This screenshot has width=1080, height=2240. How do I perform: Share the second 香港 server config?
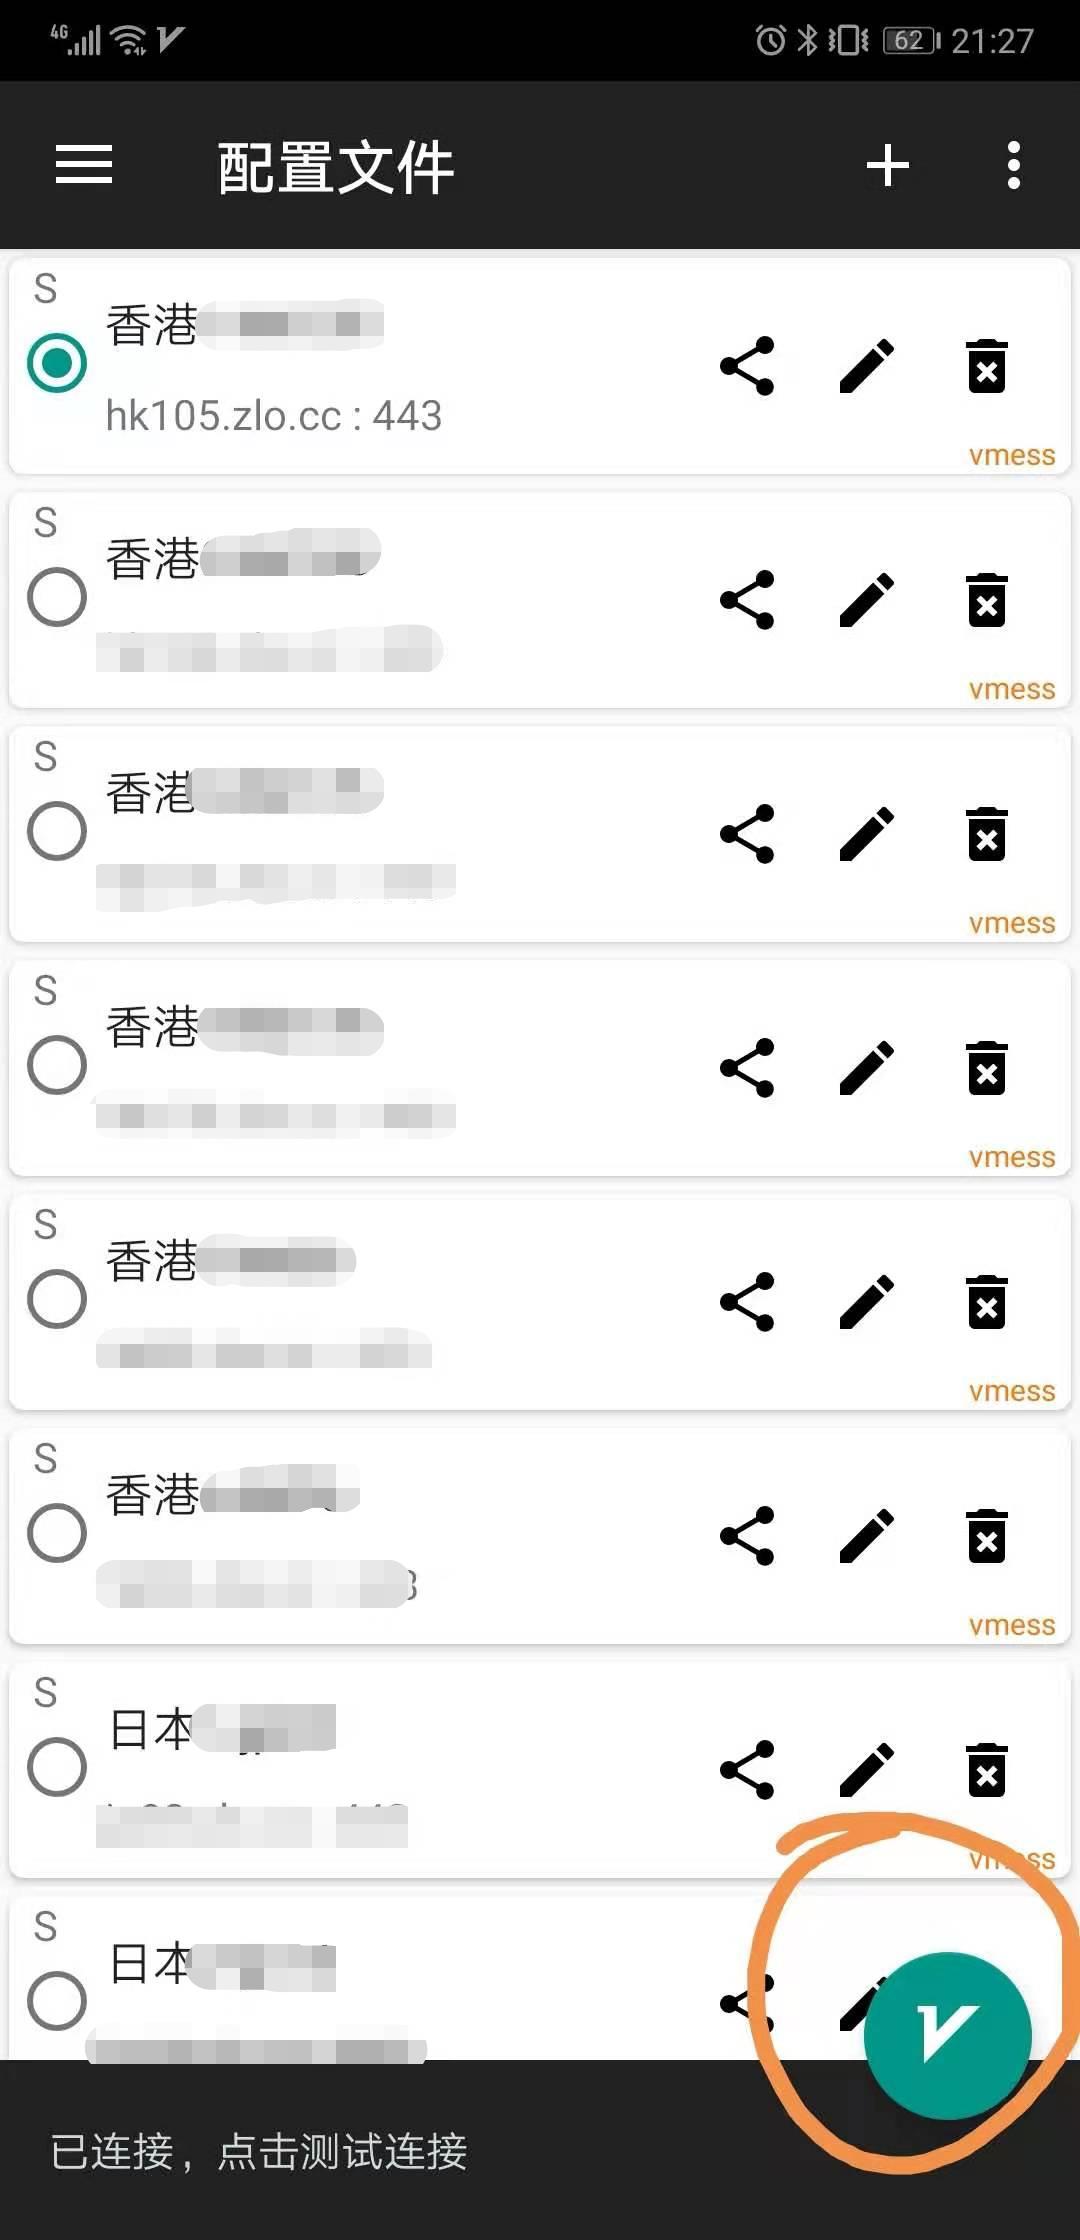[x=747, y=600]
